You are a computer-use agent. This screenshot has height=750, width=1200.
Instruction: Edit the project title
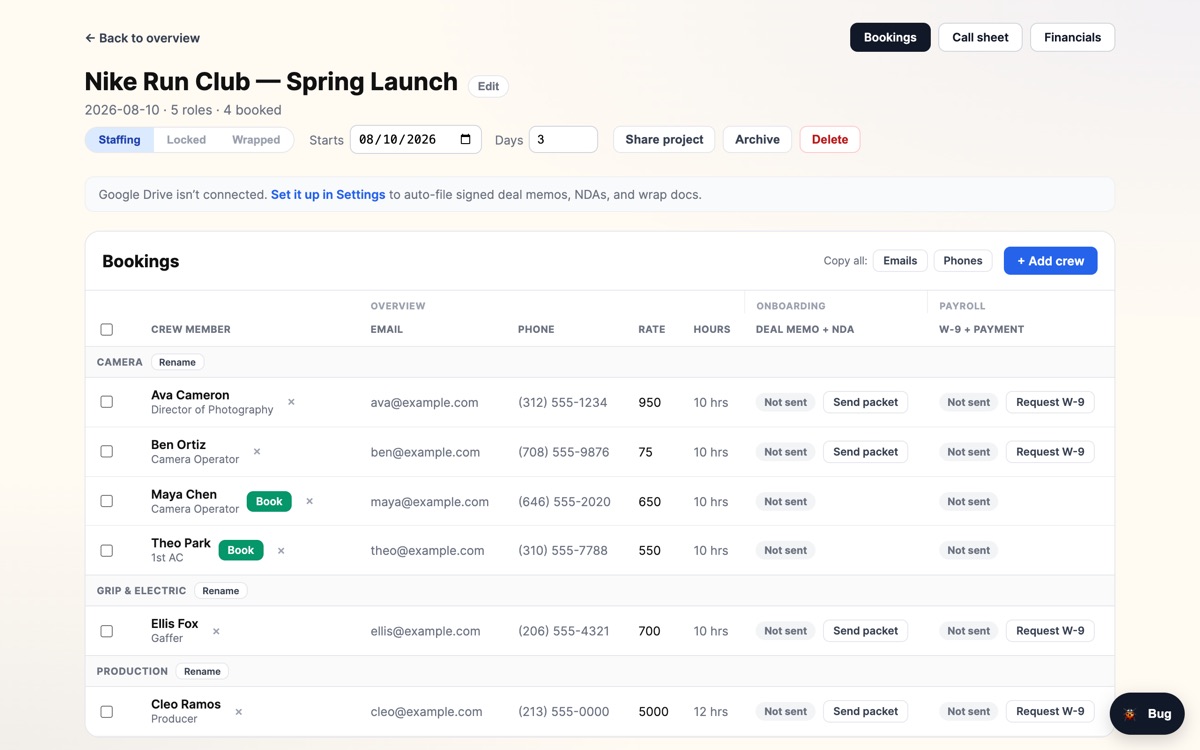(x=488, y=86)
